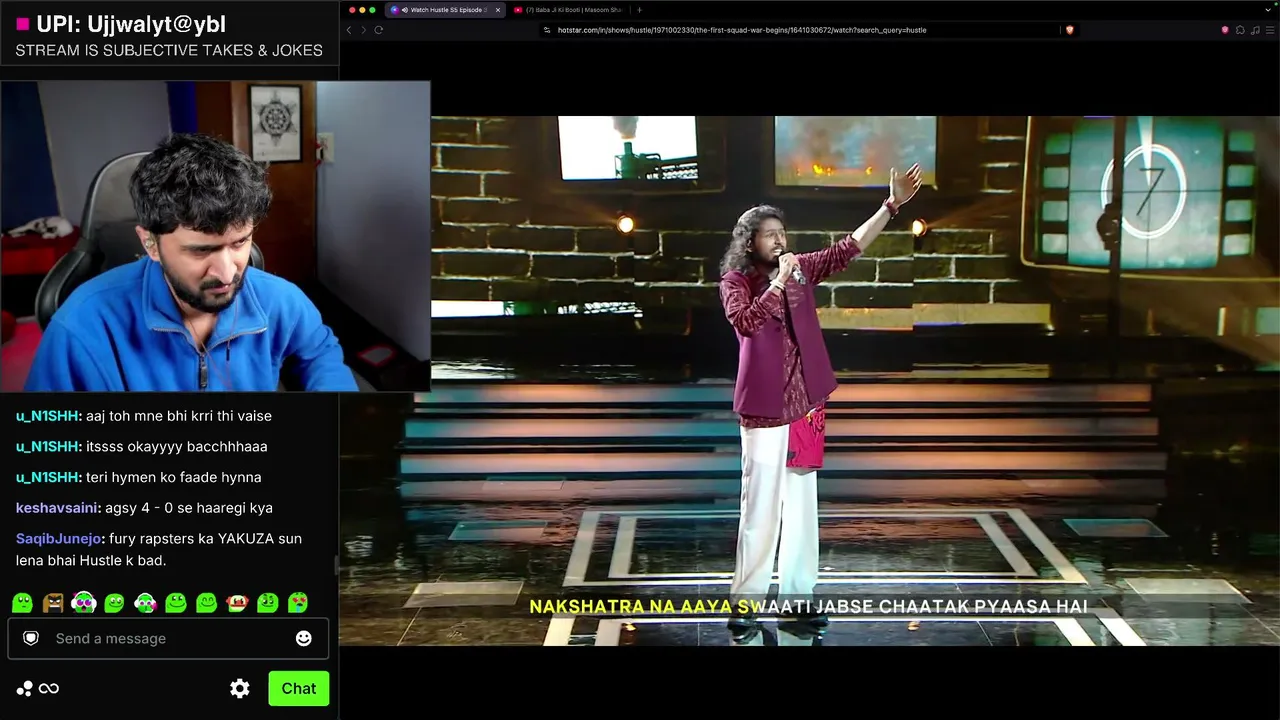
Task: Focus the Send a message field
Action: coord(168,638)
